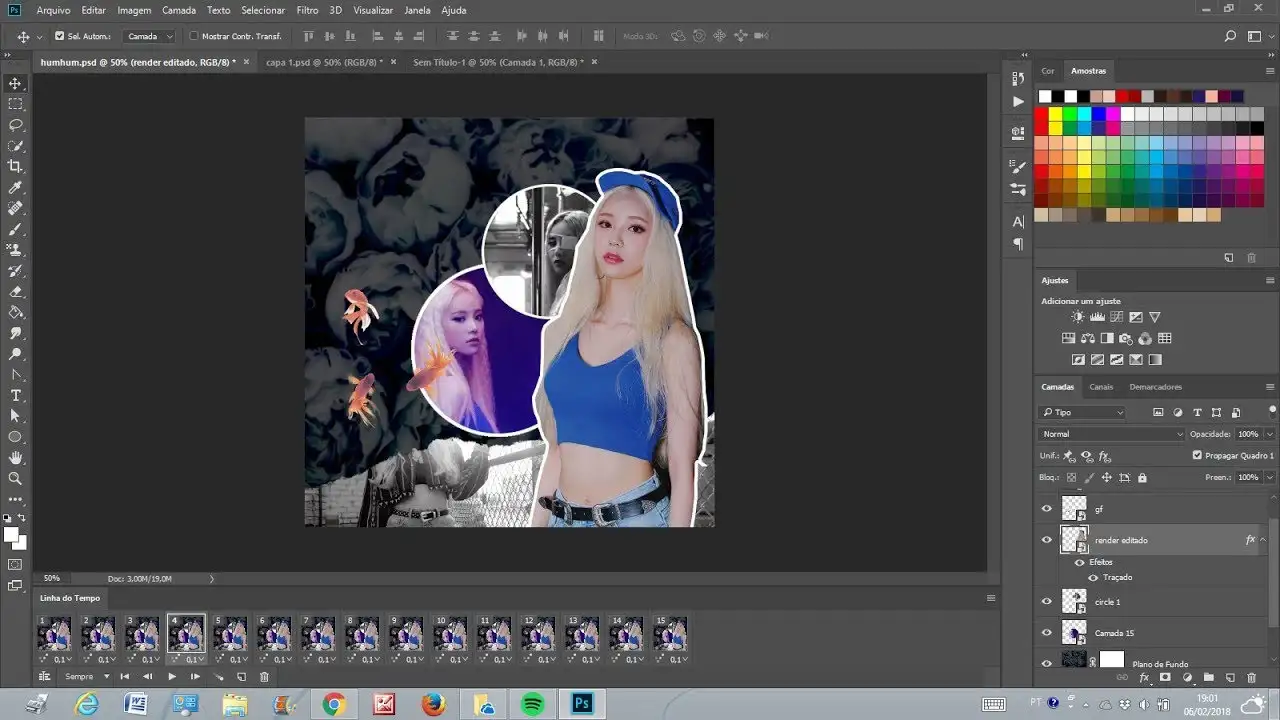This screenshot has height=720, width=1280.
Task: Click the Curves adjustment icon
Action: click(1116, 316)
